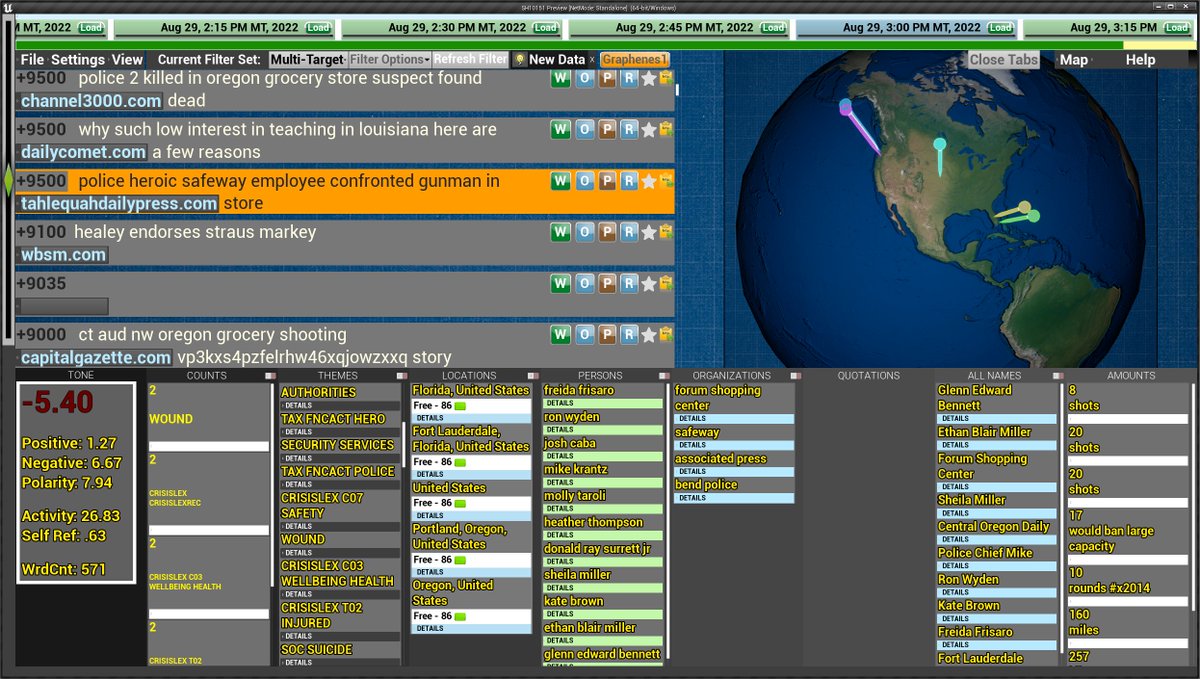Click the Themes panel header flag icon
This screenshot has height=679, width=1200.
coord(401,376)
